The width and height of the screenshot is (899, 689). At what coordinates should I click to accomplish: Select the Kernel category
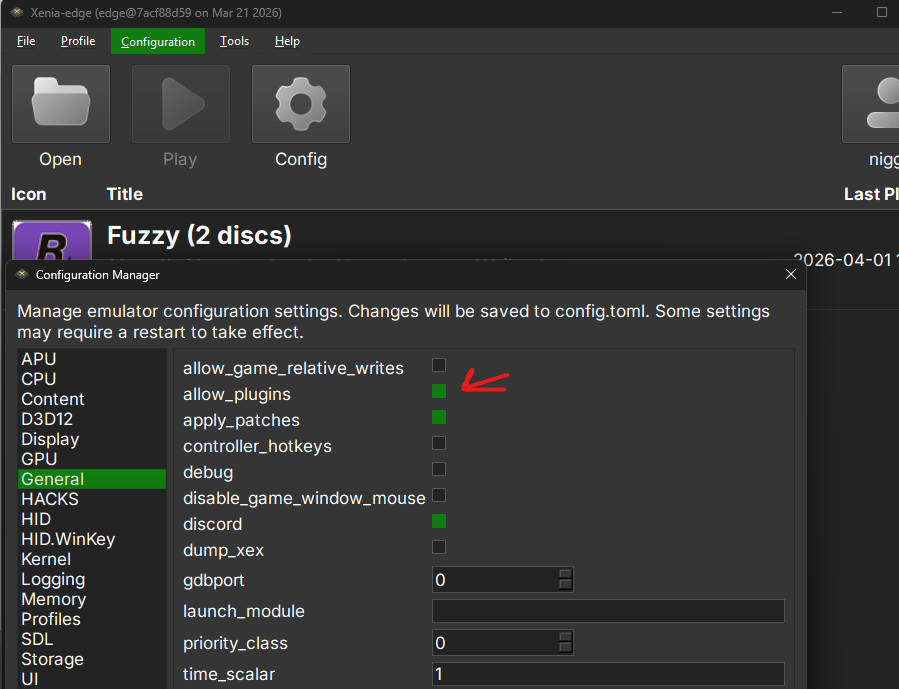92,559
